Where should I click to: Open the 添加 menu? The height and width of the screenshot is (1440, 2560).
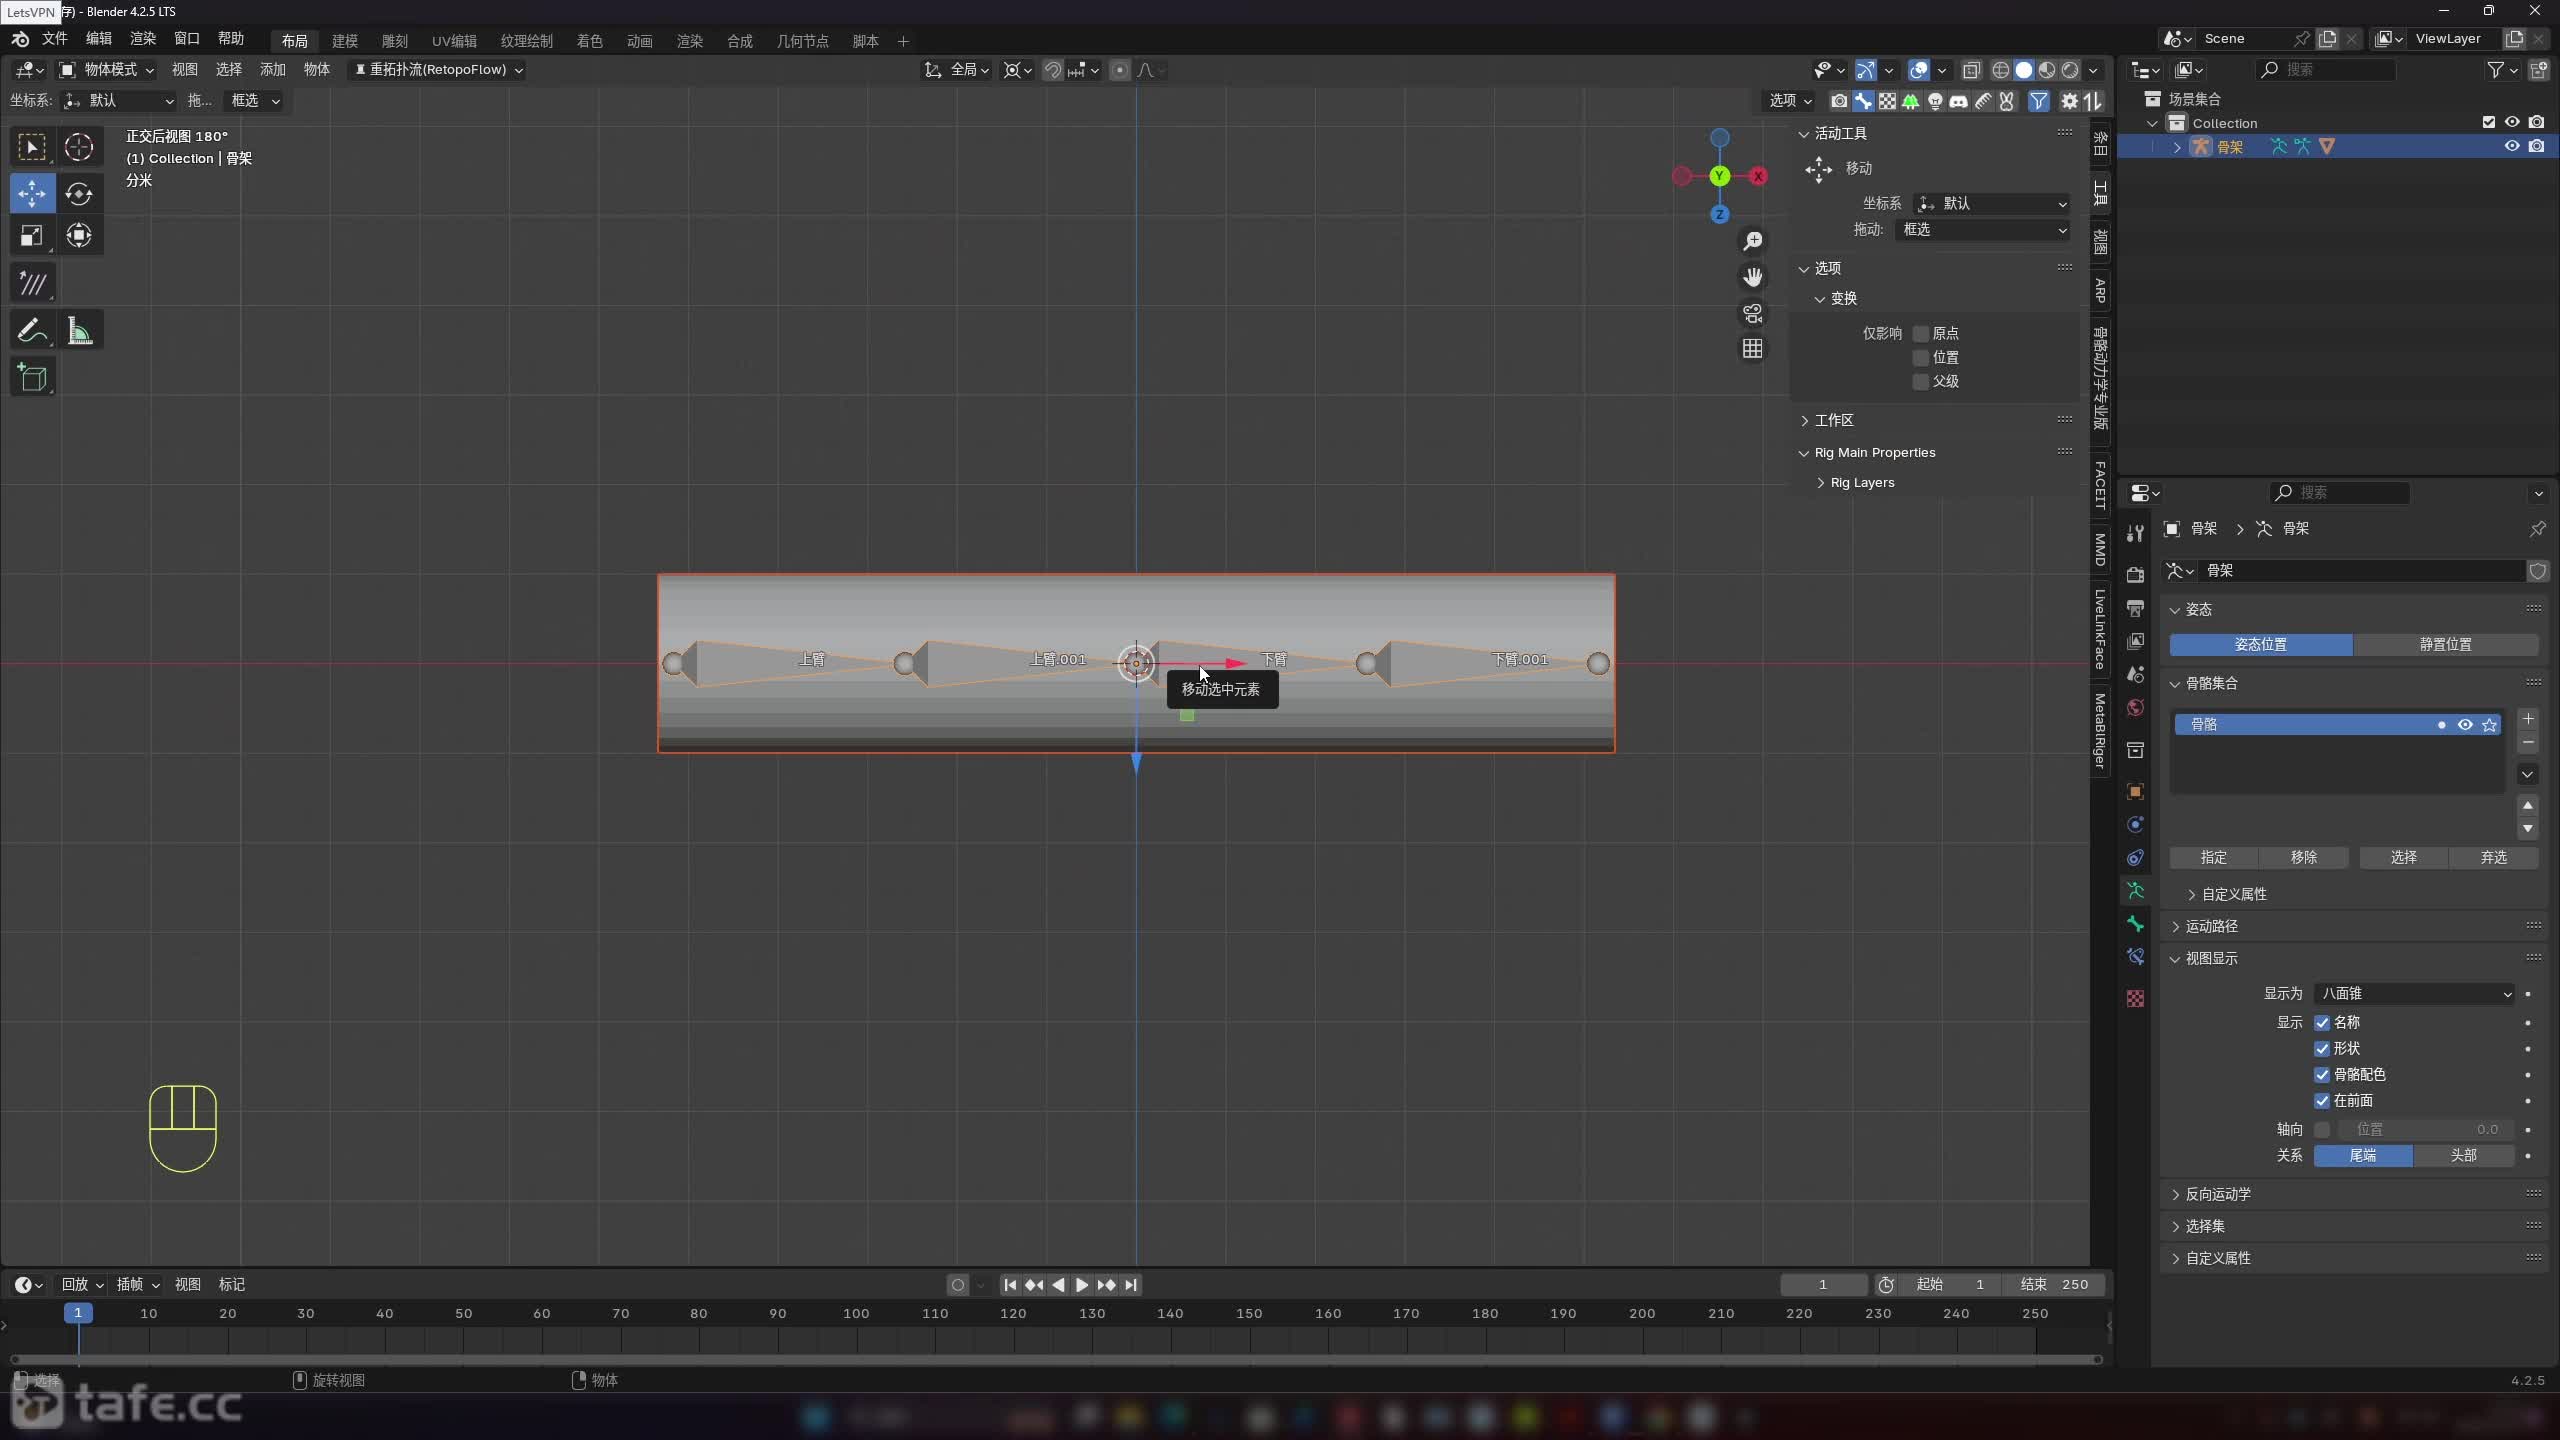272,69
